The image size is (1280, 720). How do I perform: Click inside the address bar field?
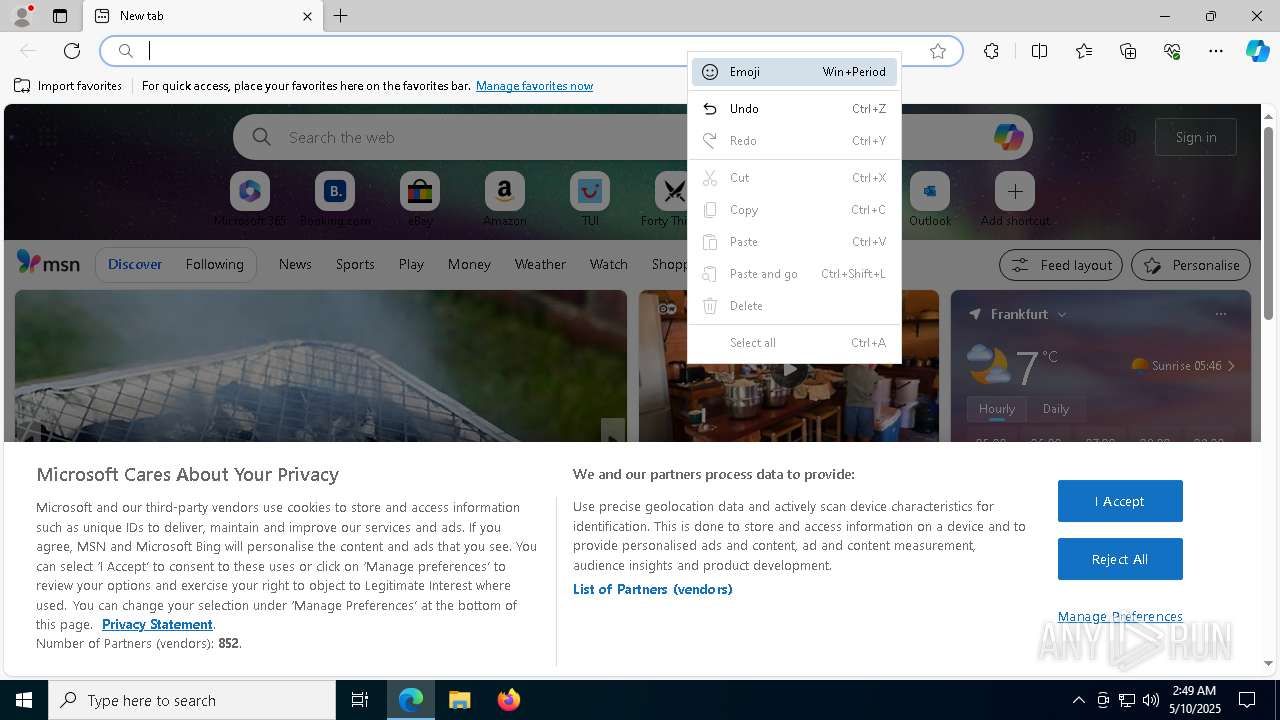tap(530, 51)
